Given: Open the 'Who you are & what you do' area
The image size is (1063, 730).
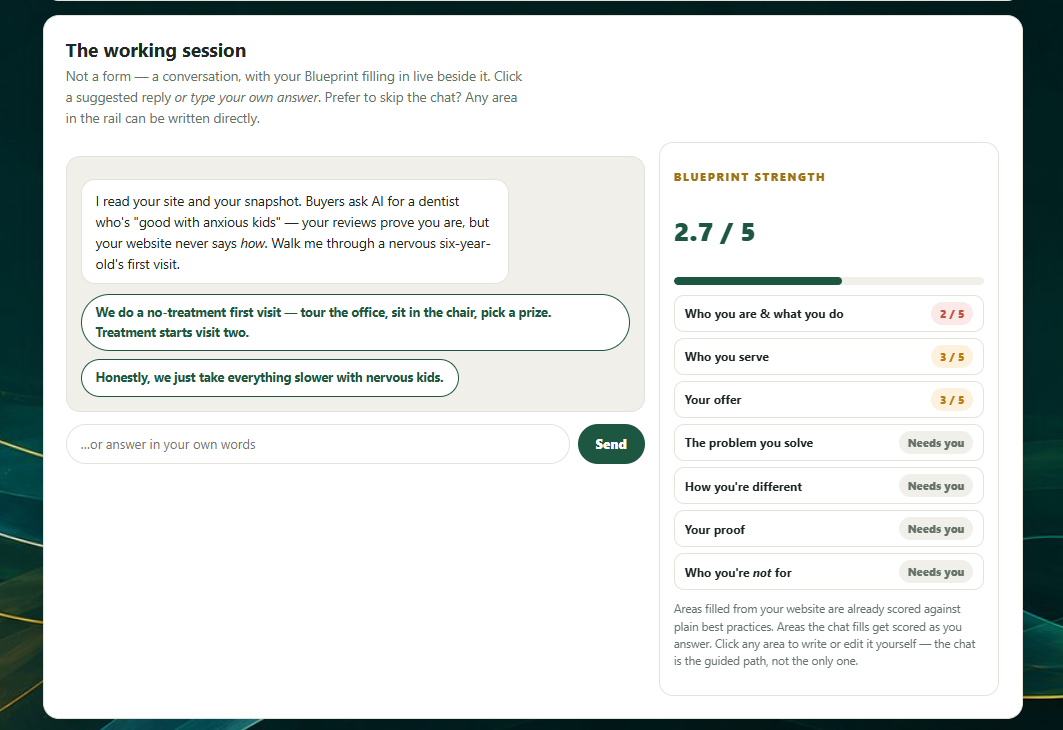Looking at the screenshot, I should pos(828,314).
